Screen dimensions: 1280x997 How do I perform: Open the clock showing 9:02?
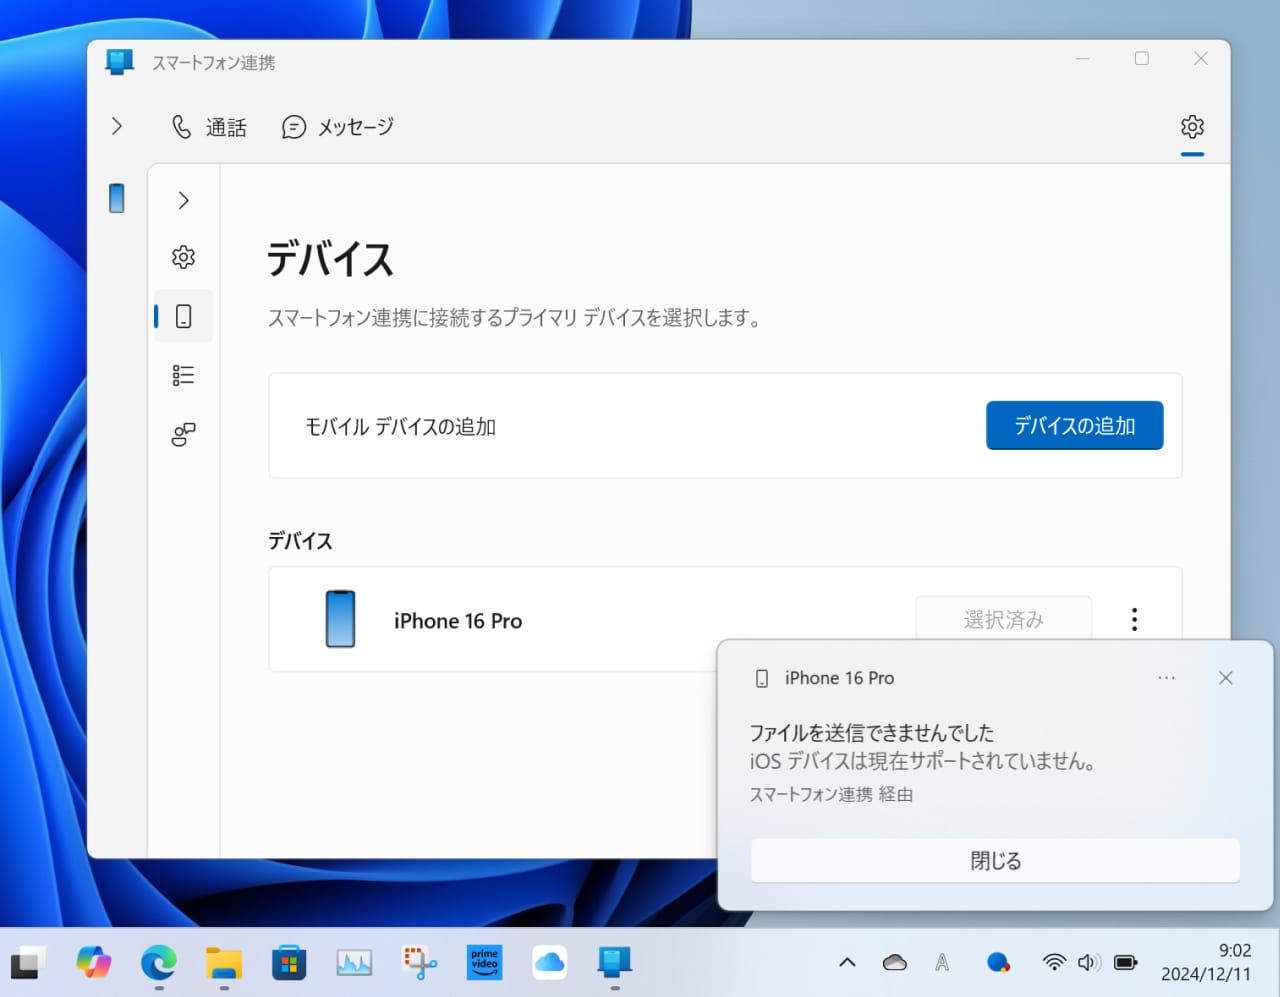point(1206,962)
